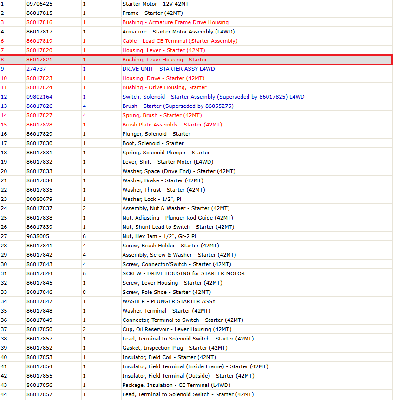393x400 pixels.
Task: Click item number 42 in first column
Action: tap(4, 376)
